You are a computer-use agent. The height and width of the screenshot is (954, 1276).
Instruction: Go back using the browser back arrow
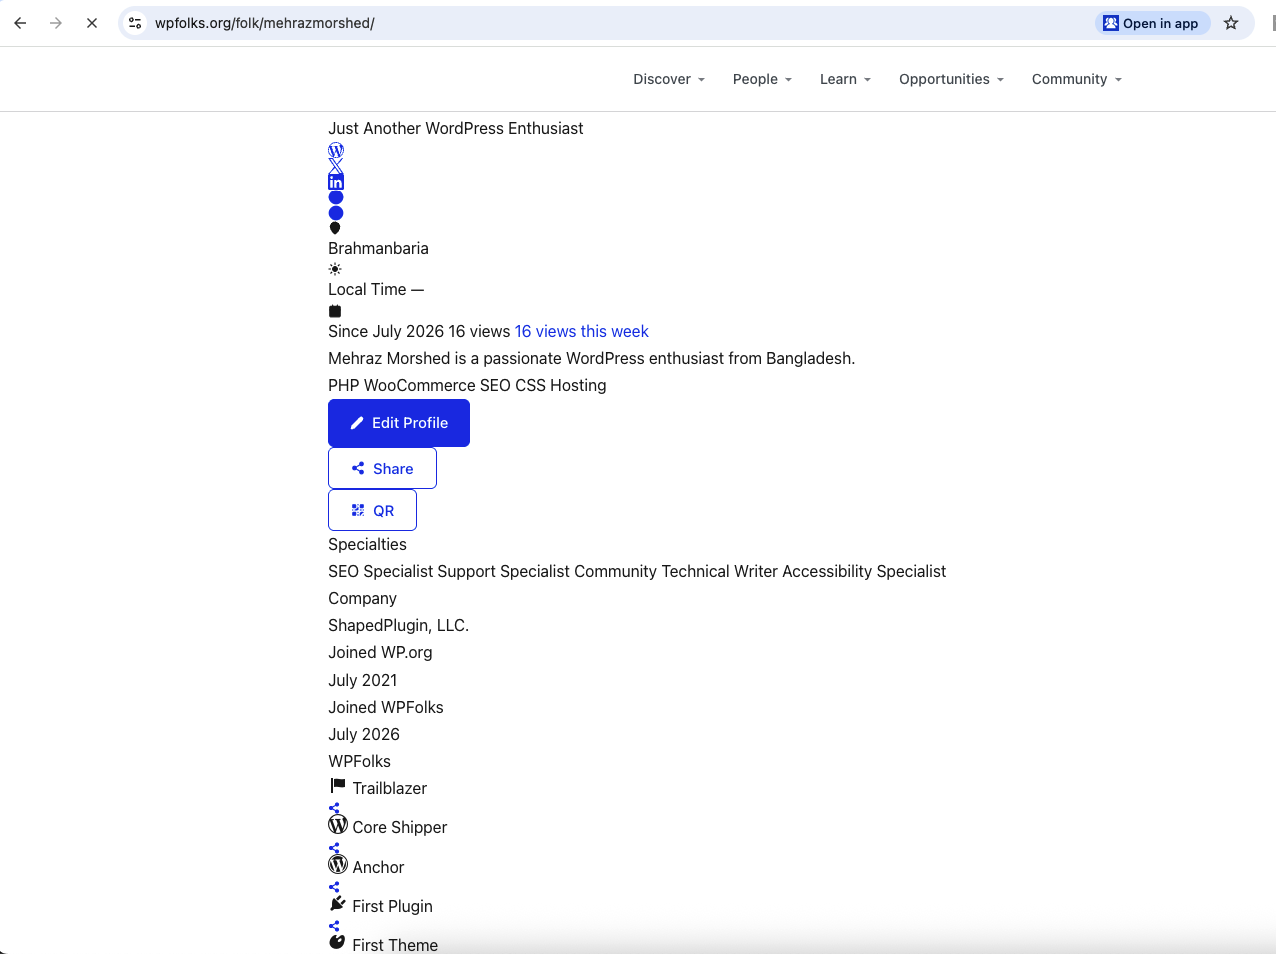pos(20,23)
